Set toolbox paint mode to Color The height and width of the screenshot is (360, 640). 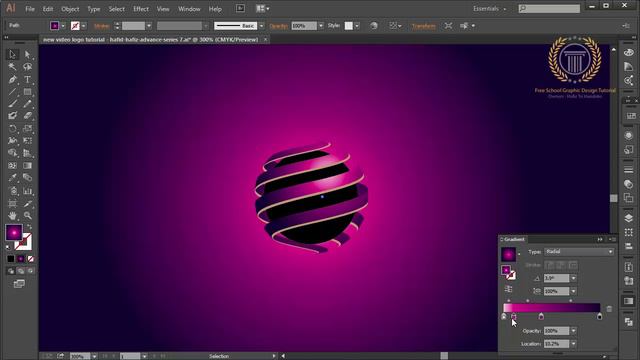coord(11,259)
